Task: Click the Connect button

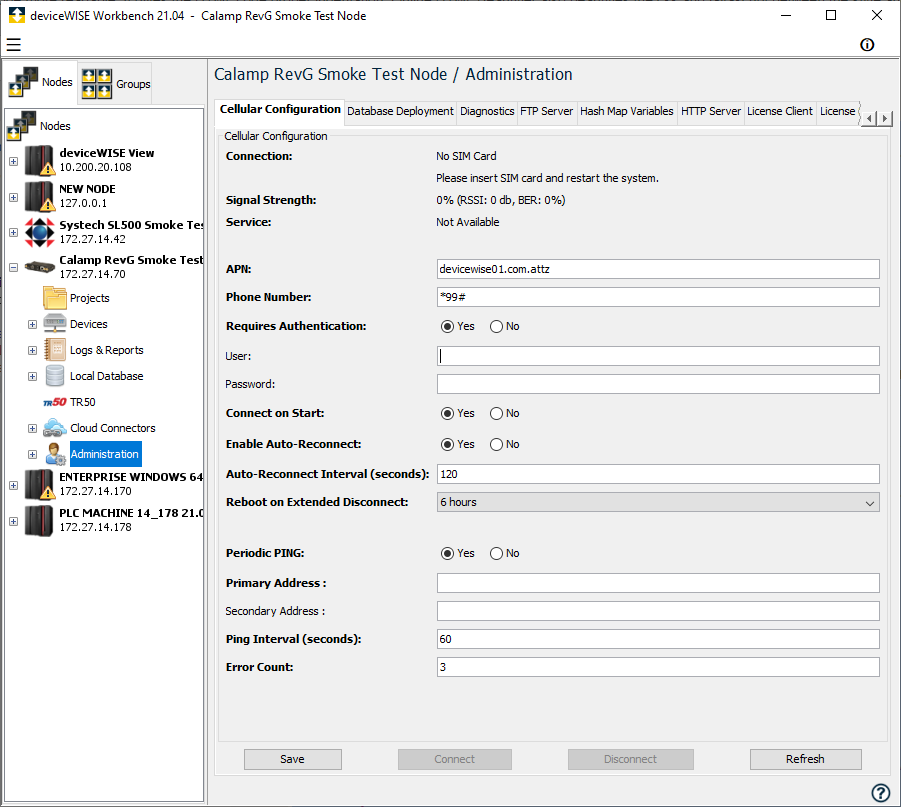Action: tap(455, 759)
